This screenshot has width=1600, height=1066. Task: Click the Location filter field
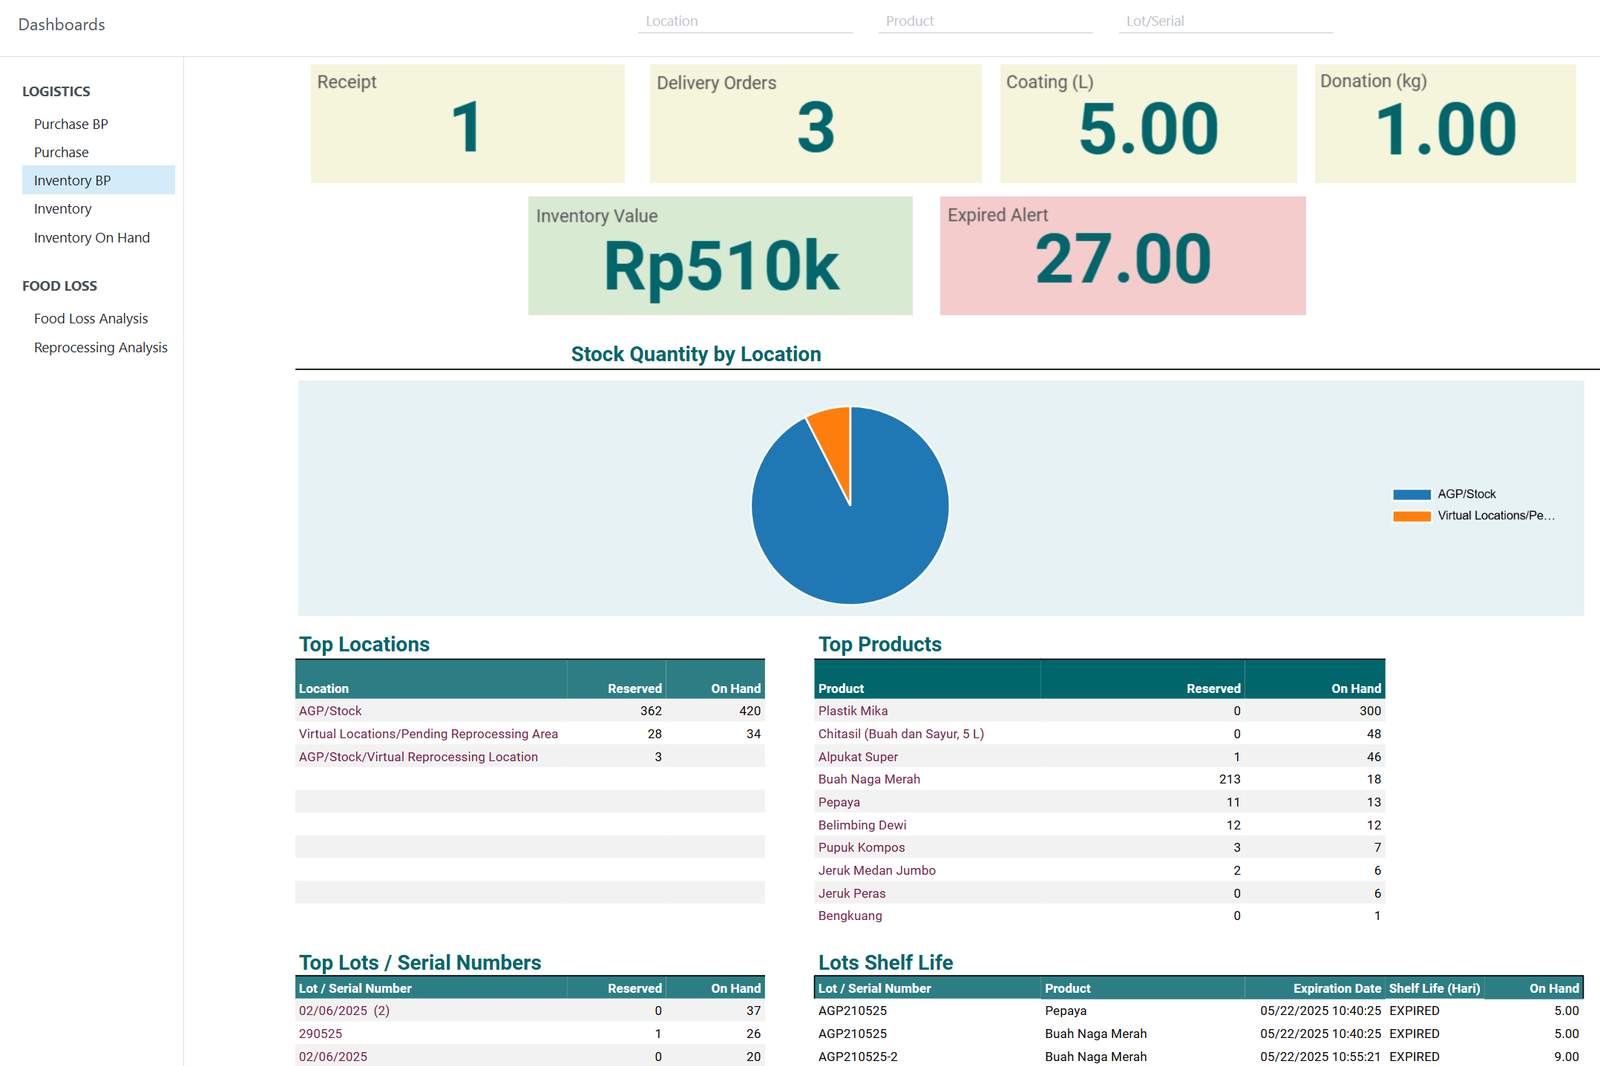tap(745, 21)
